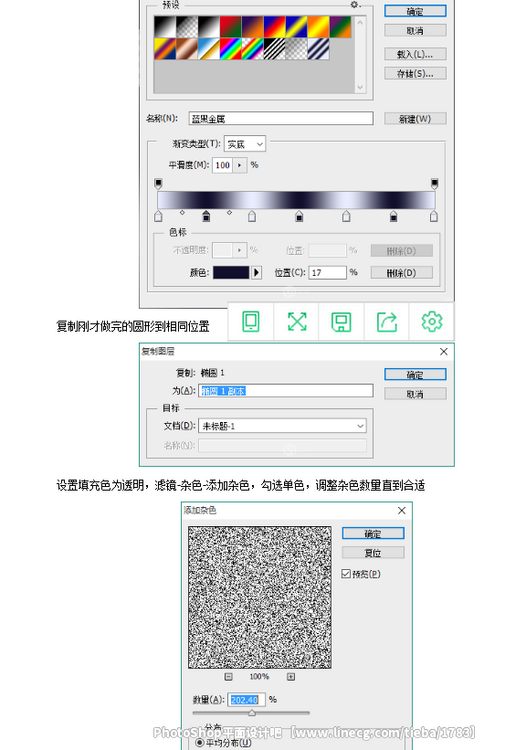Click the 数量(A) field showing 202.40
Screen dimensions: 526x750
[x=246, y=700]
